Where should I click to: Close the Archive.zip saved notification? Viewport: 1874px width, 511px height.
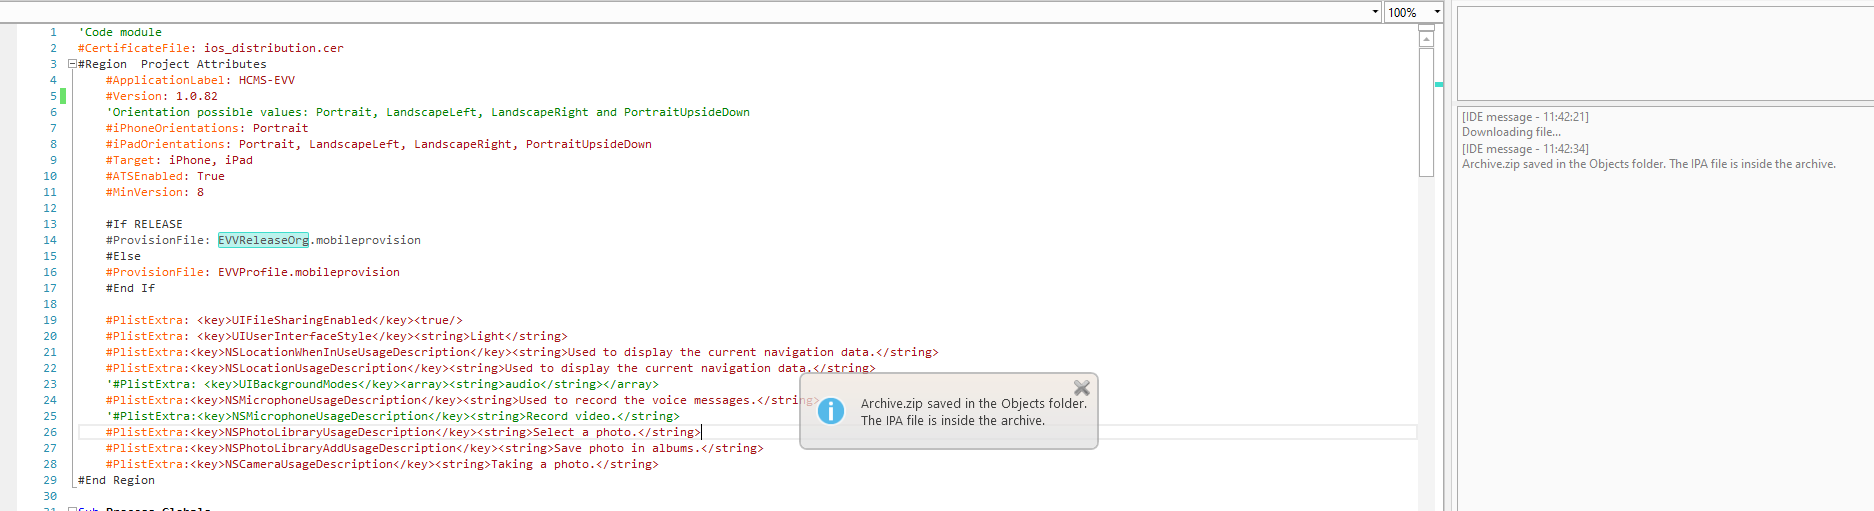pos(1081,388)
